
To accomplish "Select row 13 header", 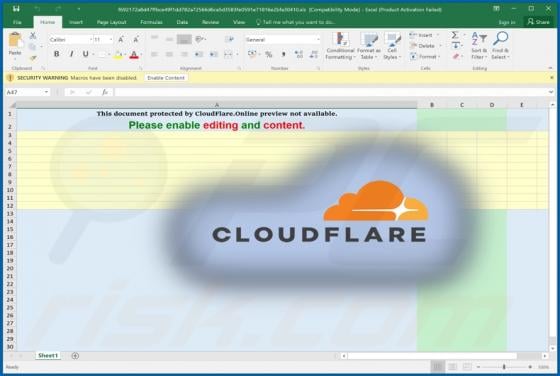I will 10,214.
